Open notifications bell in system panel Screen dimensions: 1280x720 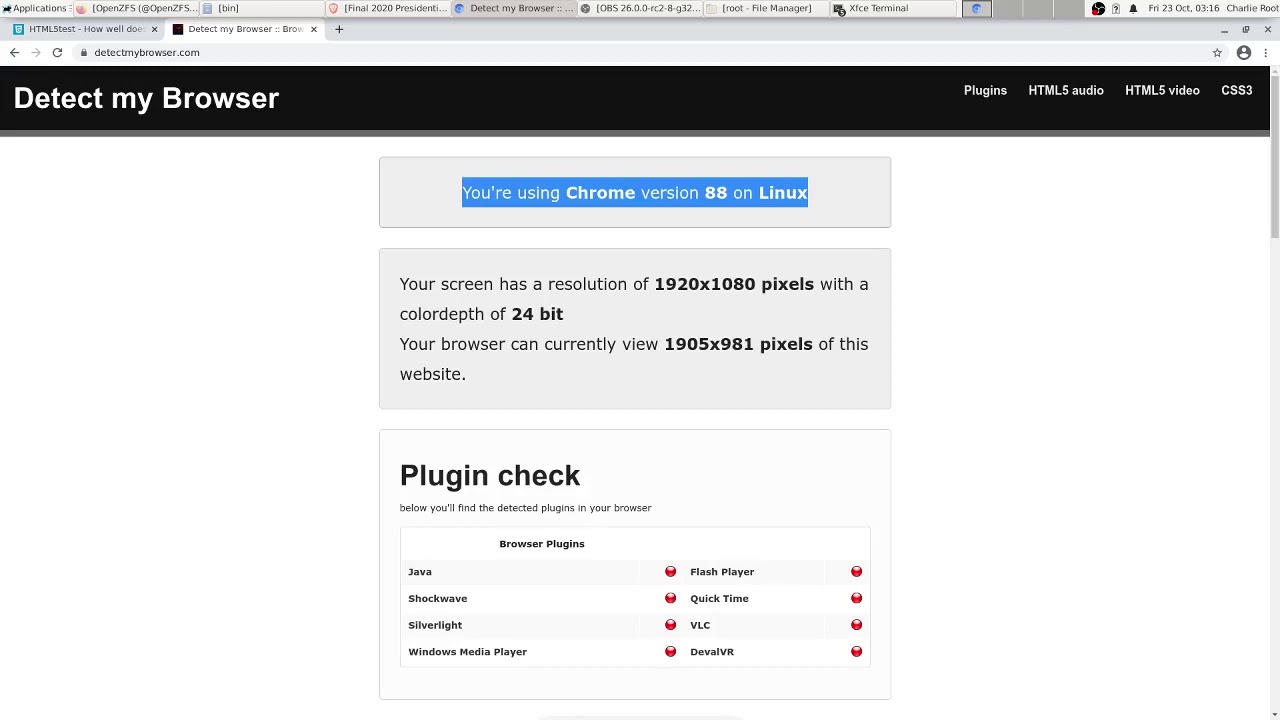point(1133,8)
